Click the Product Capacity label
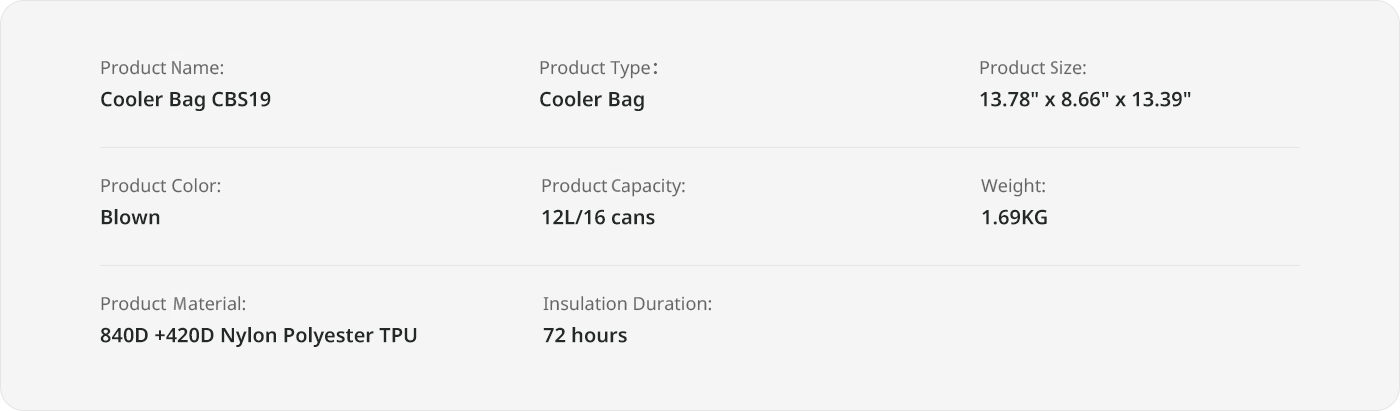The width and height of the screenshot is (1400, 411). [x=613, y=186]
